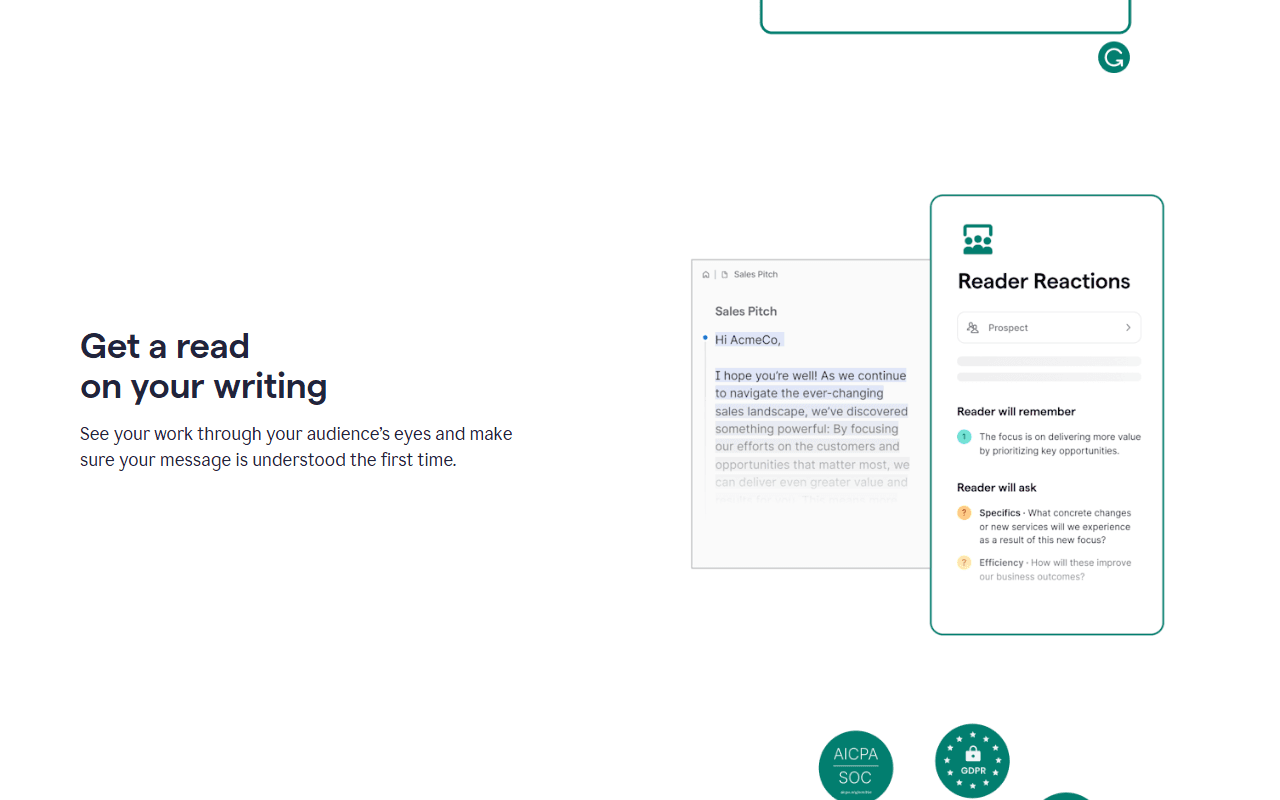Click the highlighted Hi AcmeCo greeting
The width and height of the screenshot is (1280, 800).
click(748, 340)
